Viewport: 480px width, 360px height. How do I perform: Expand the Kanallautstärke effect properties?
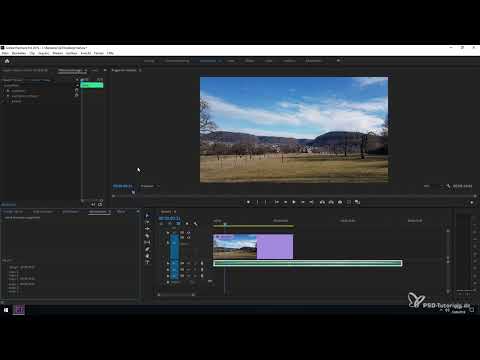[x=4, y=96]
